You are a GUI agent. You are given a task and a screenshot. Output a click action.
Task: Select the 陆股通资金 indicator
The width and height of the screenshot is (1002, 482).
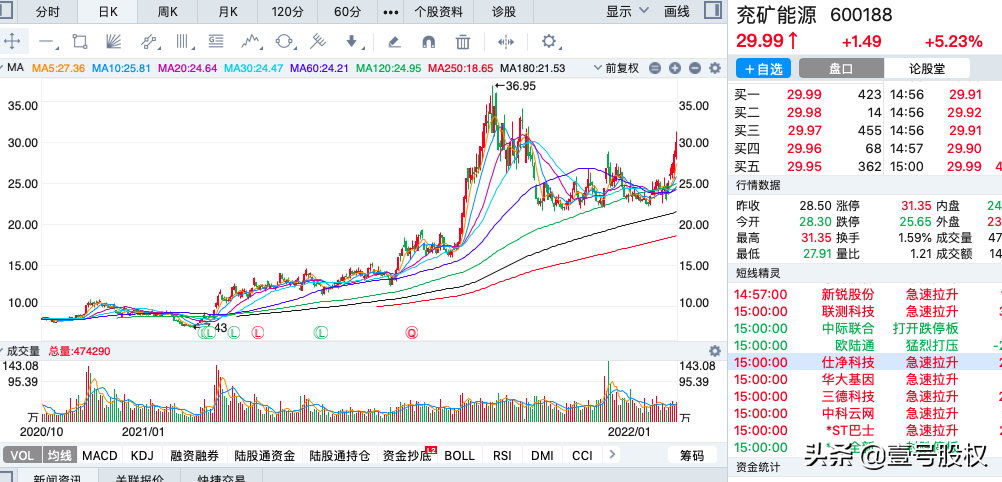pyautogui.click(x=264, y=455)
